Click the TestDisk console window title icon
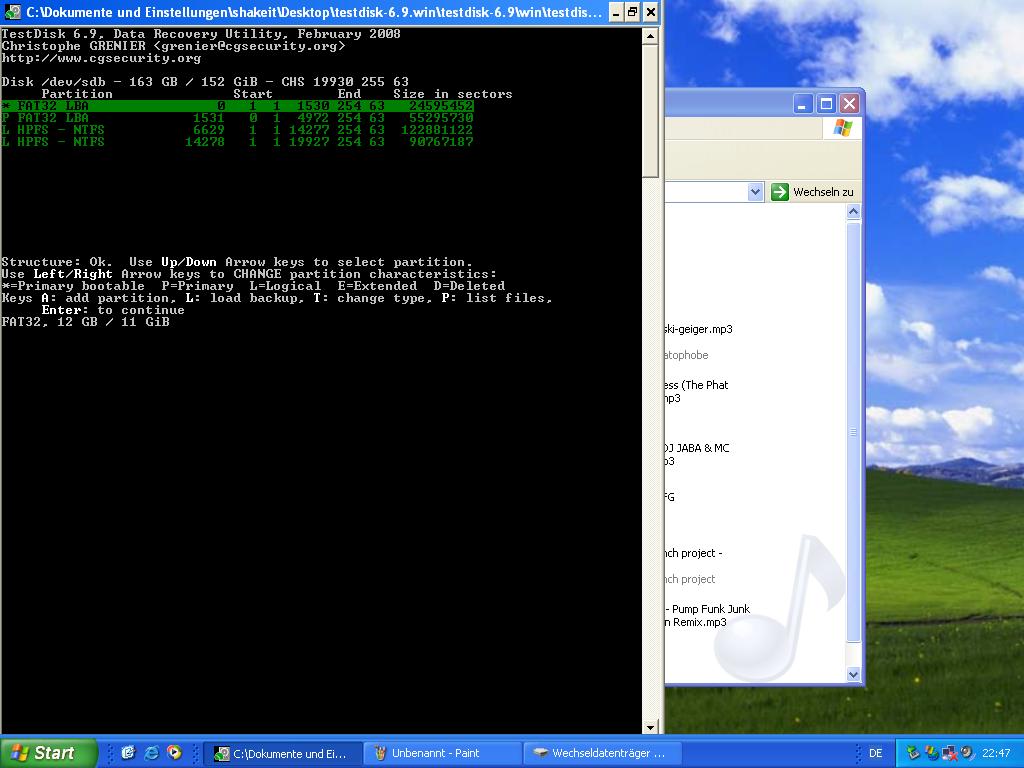This screenshot has width=1024, height=768. tap(12, 12)
